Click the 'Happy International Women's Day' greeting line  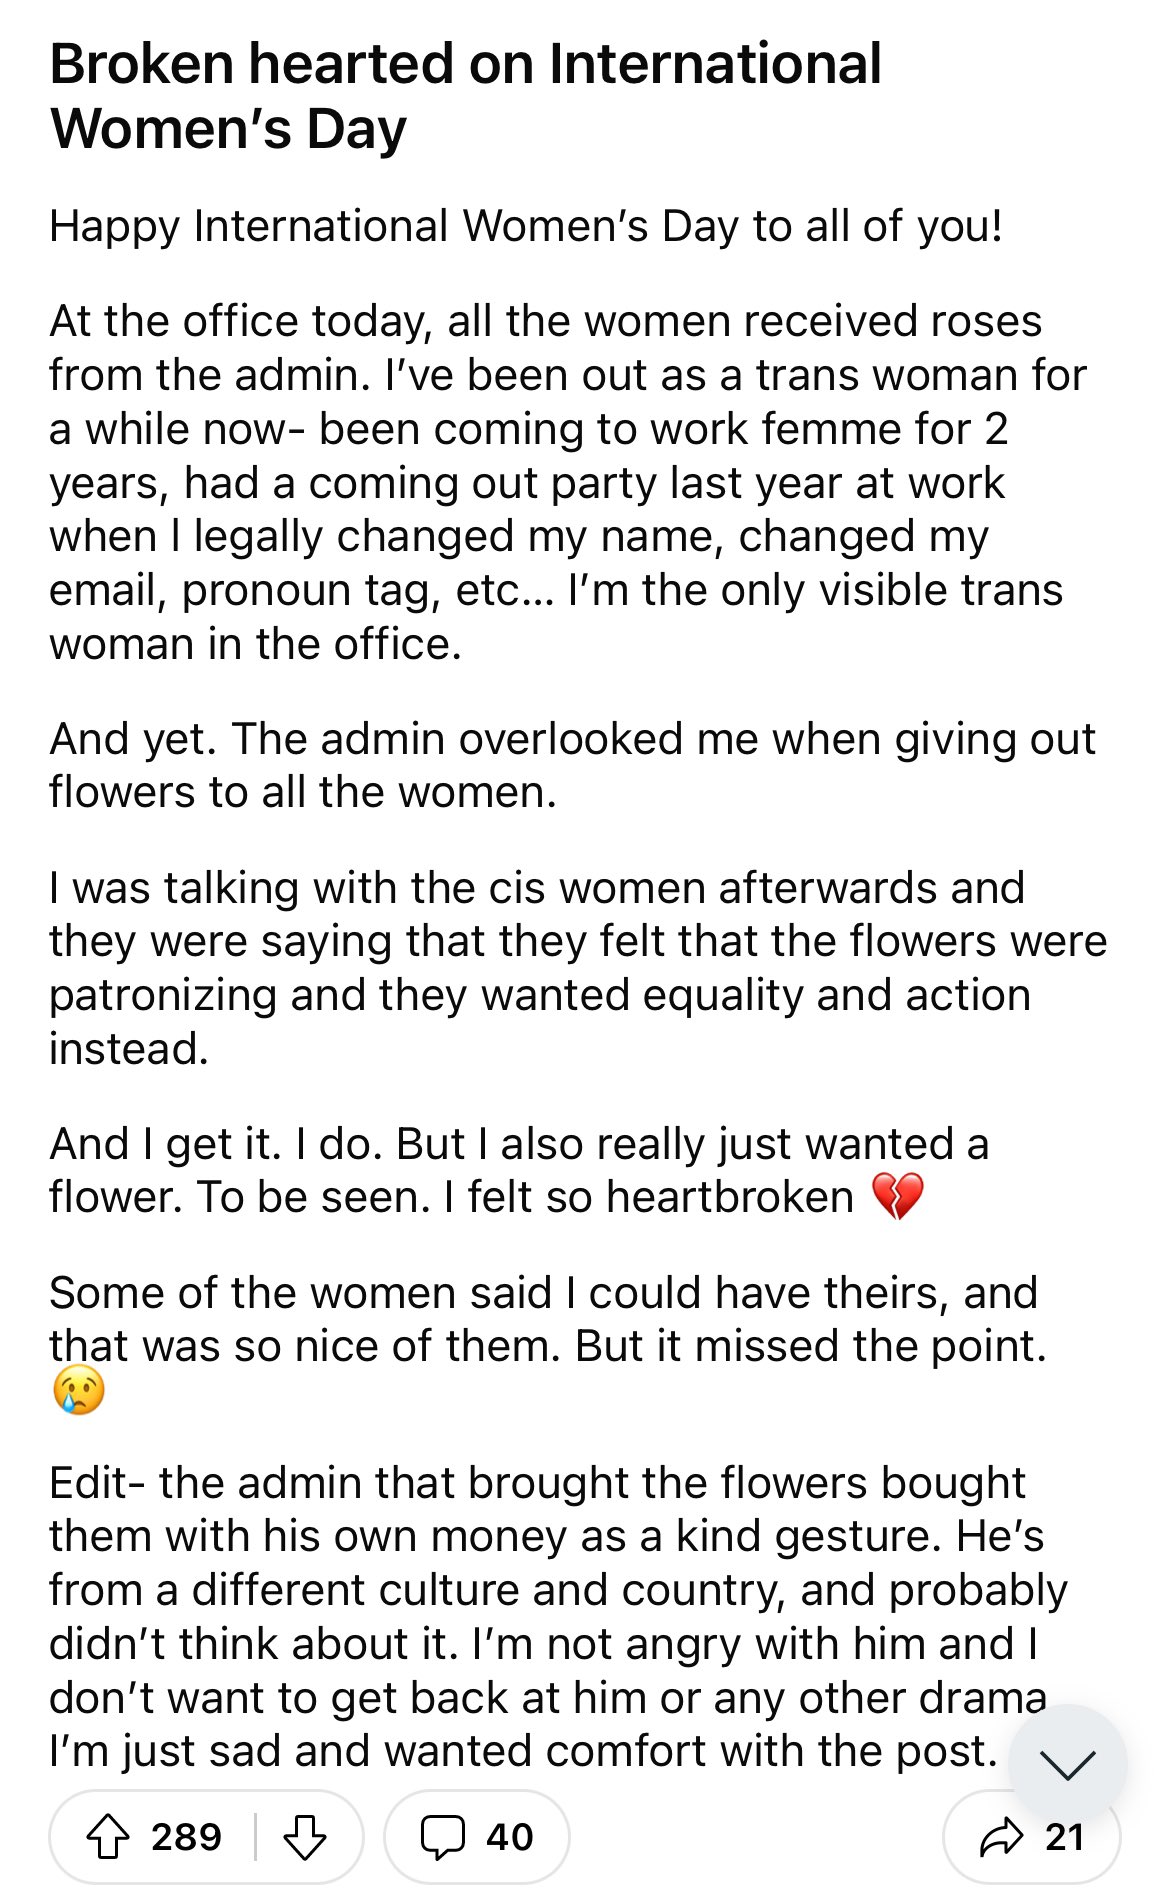(x=526, y=226)
